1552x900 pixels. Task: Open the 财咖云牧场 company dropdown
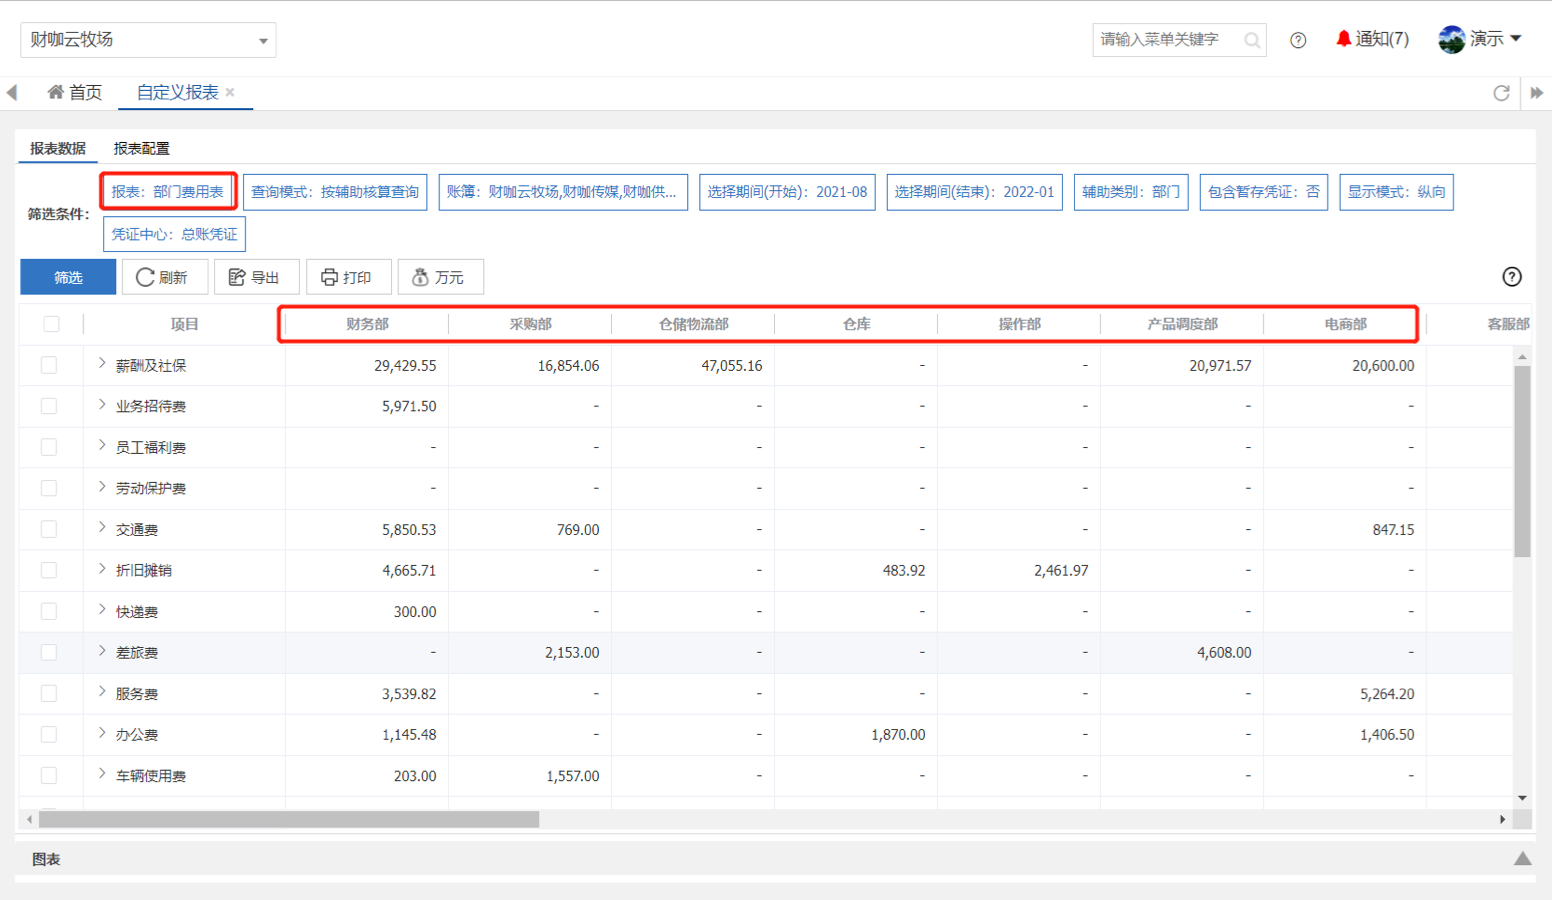(148, 40)
